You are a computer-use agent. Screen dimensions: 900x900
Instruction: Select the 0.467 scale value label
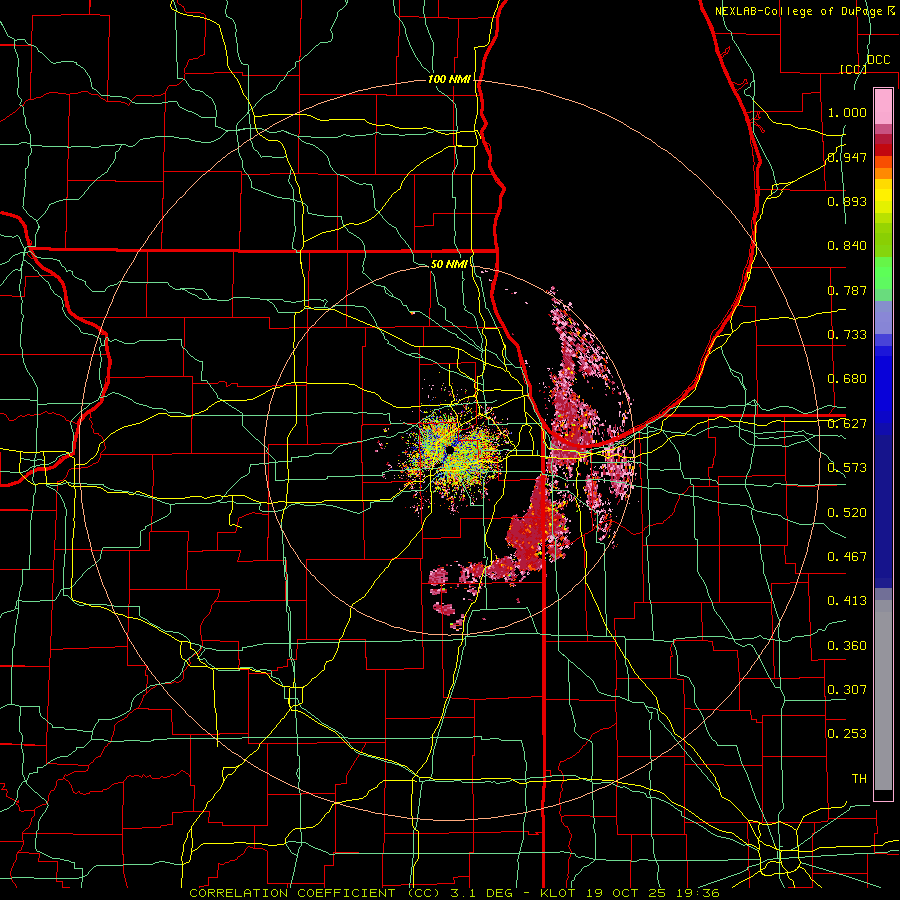[x=847, y=557]
